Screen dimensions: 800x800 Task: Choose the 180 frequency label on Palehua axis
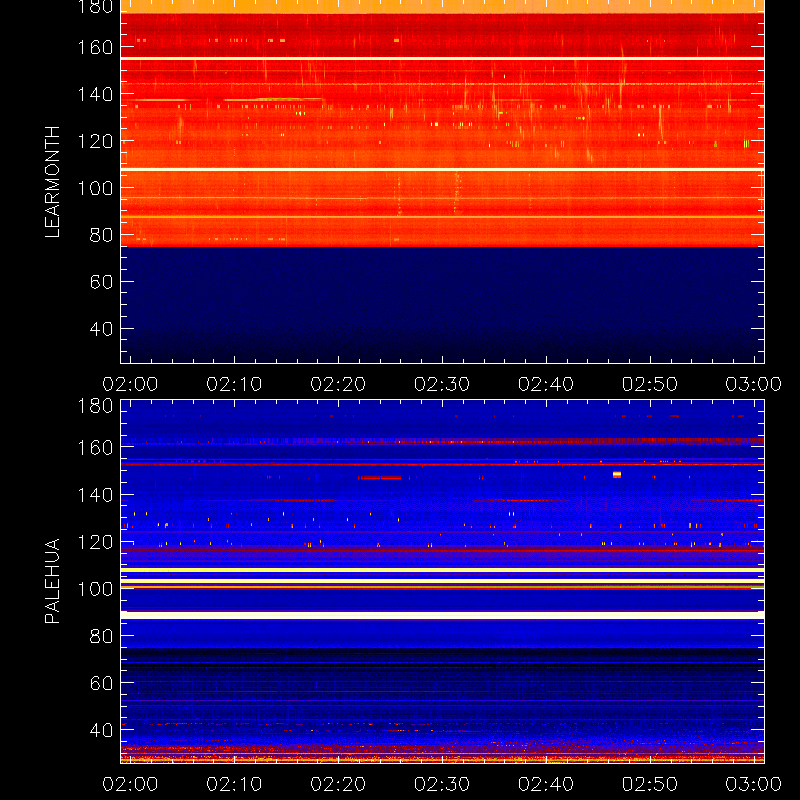click(95, 406)
